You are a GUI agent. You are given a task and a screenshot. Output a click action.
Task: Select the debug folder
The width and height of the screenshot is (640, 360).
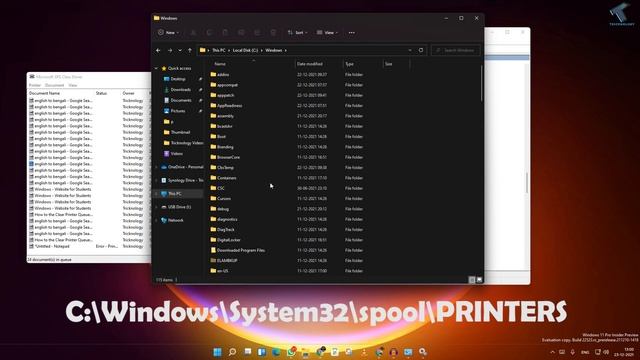tap(223, 209)
